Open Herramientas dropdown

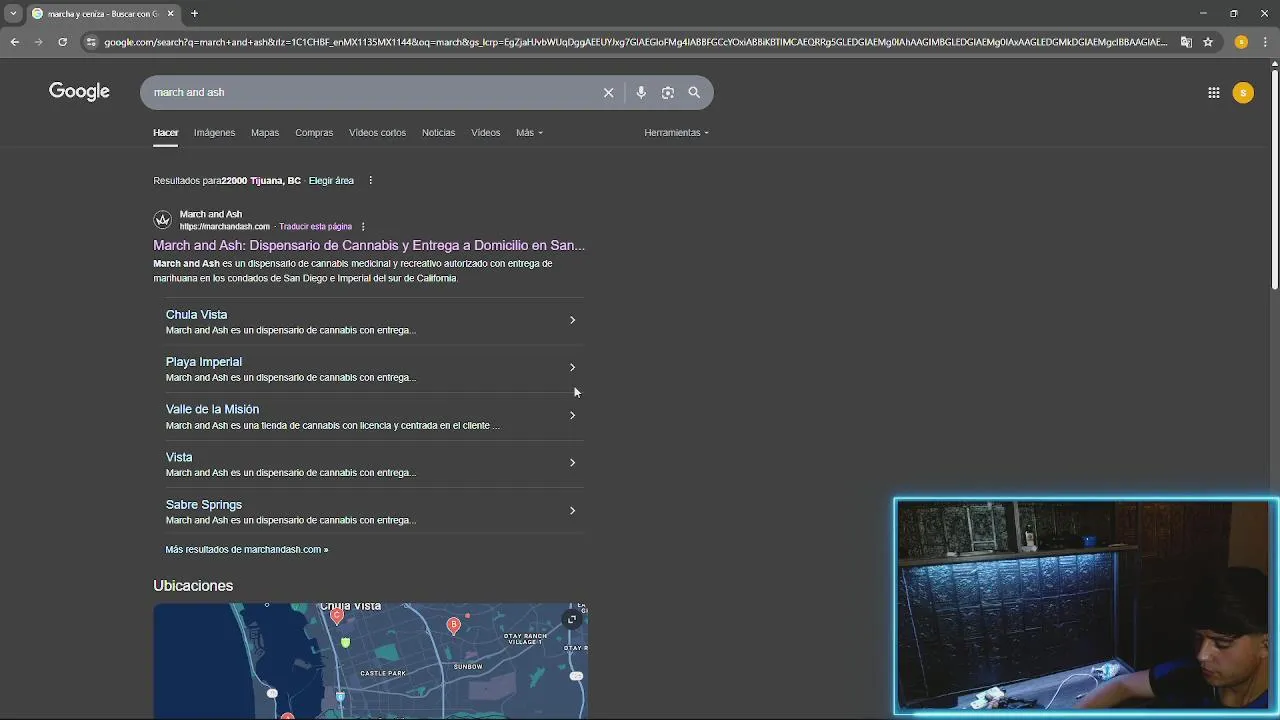click(x=677, y=132)
